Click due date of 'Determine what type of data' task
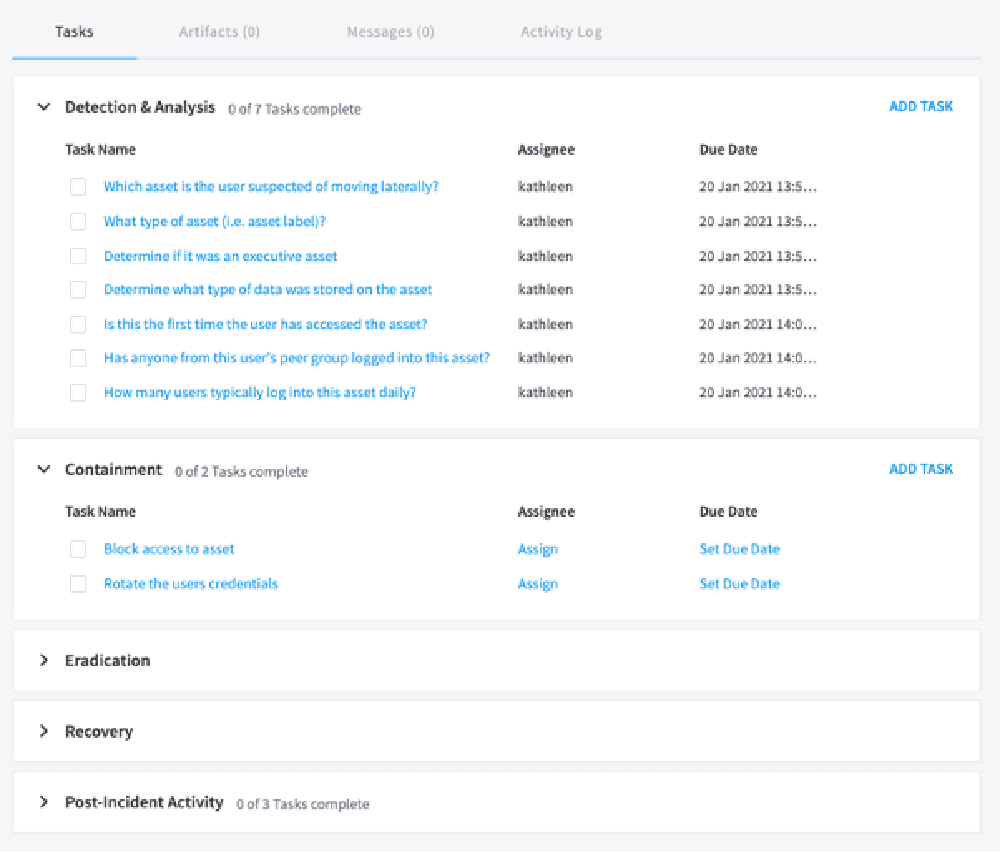The width and height of the screenshot is (1000, 854). point(758,290)
